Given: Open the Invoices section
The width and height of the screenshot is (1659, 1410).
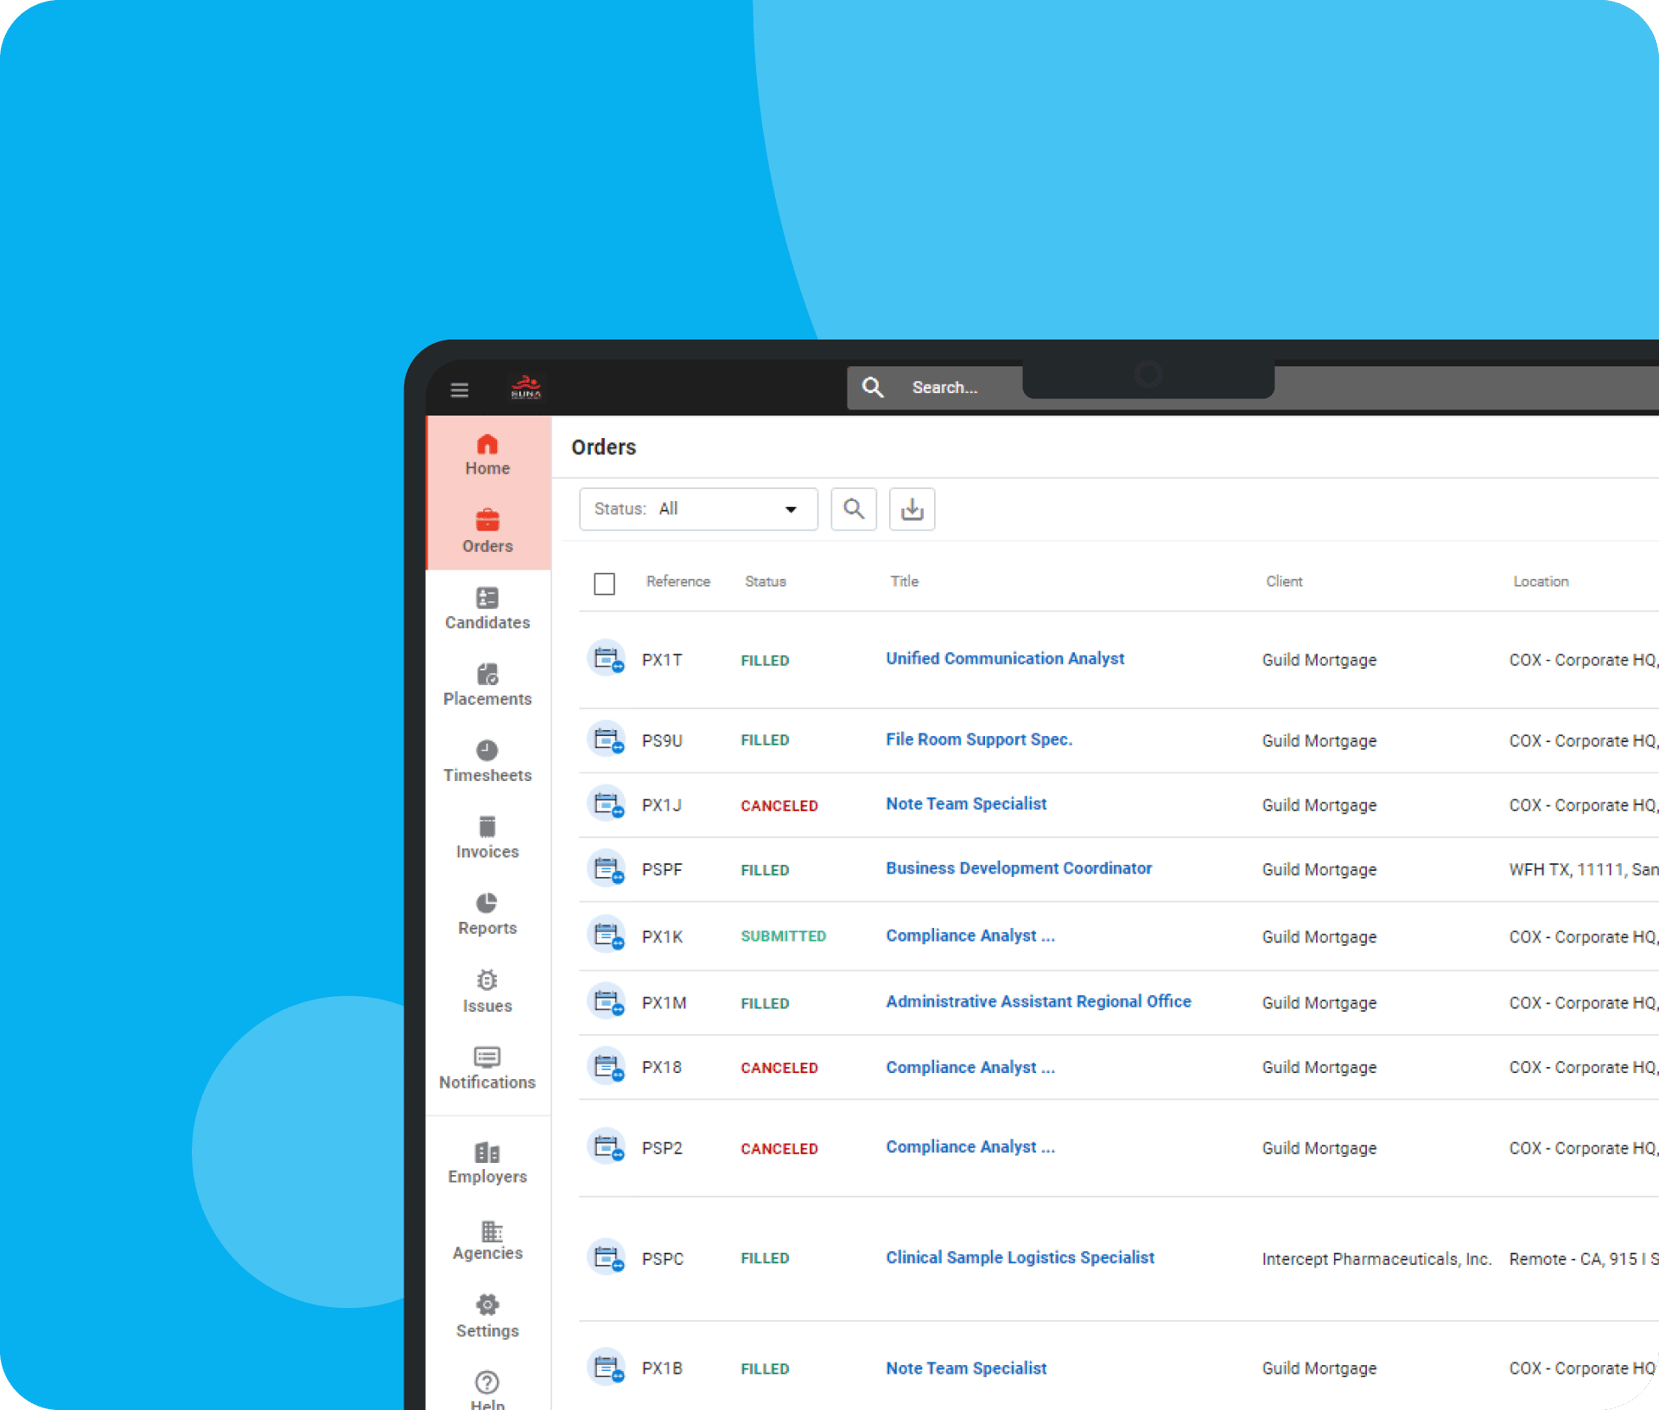Looking at the screenshot, I should 487,838.
